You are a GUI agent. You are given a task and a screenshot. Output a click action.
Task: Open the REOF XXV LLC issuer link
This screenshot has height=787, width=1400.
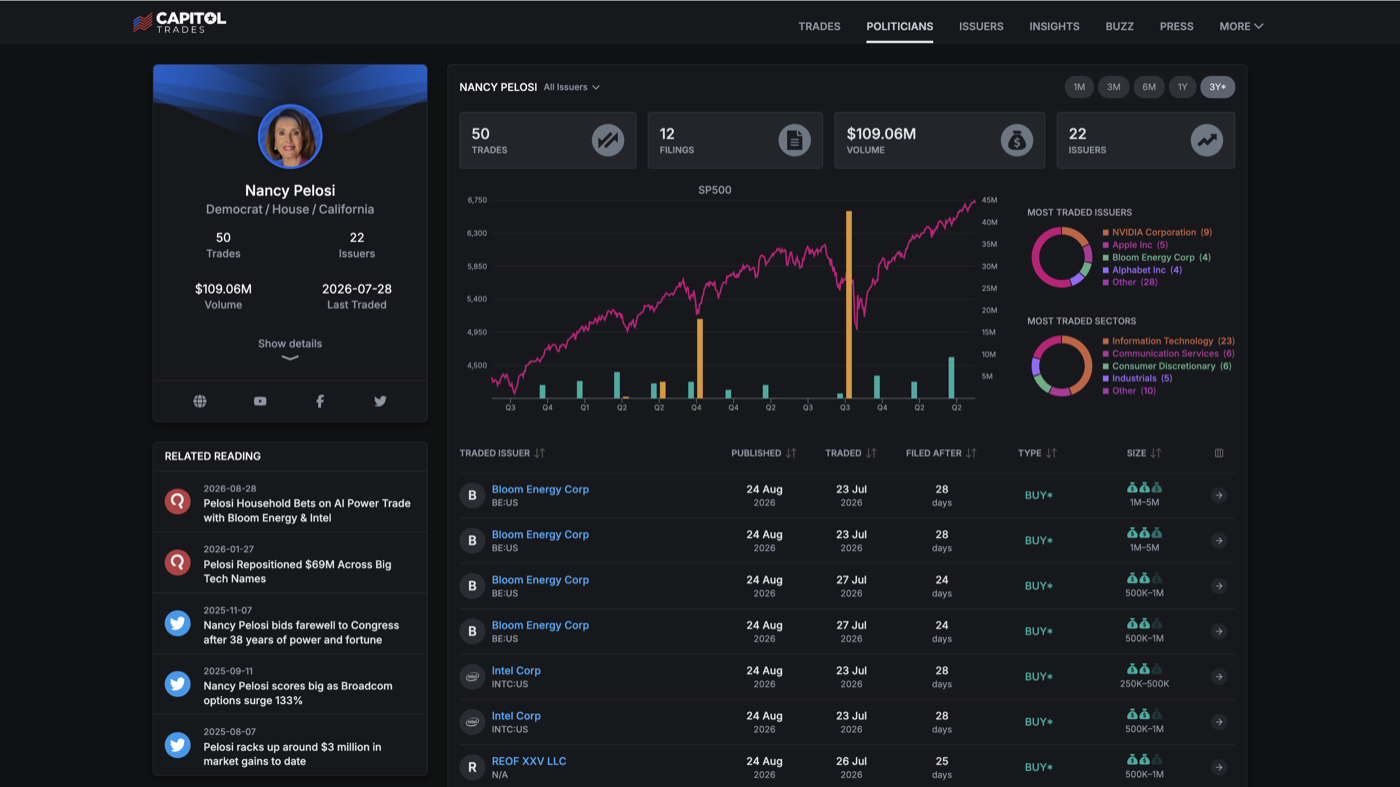tap(529, 761)
